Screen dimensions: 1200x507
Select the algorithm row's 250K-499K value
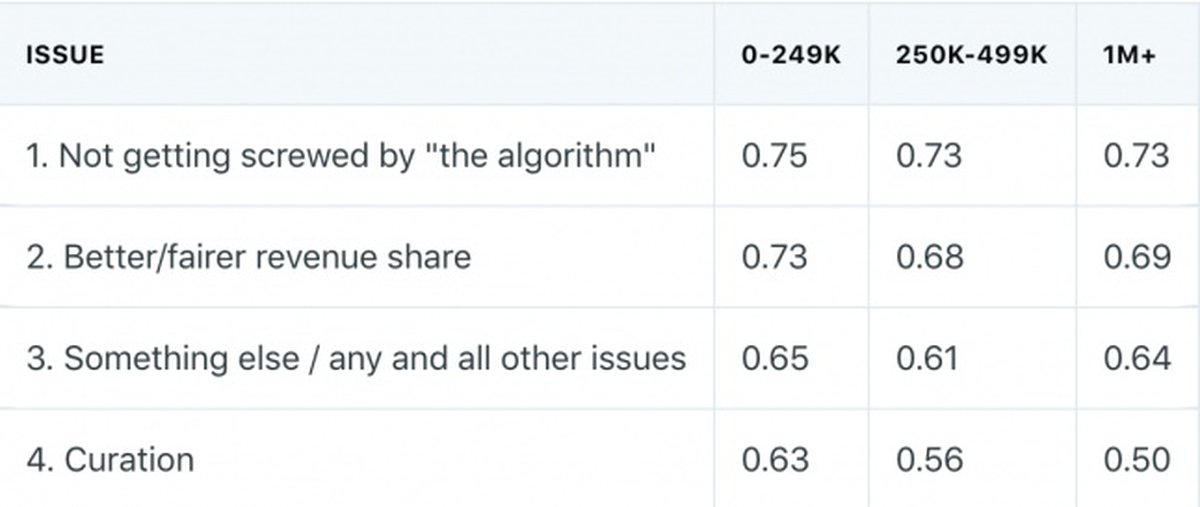point(929,157)
